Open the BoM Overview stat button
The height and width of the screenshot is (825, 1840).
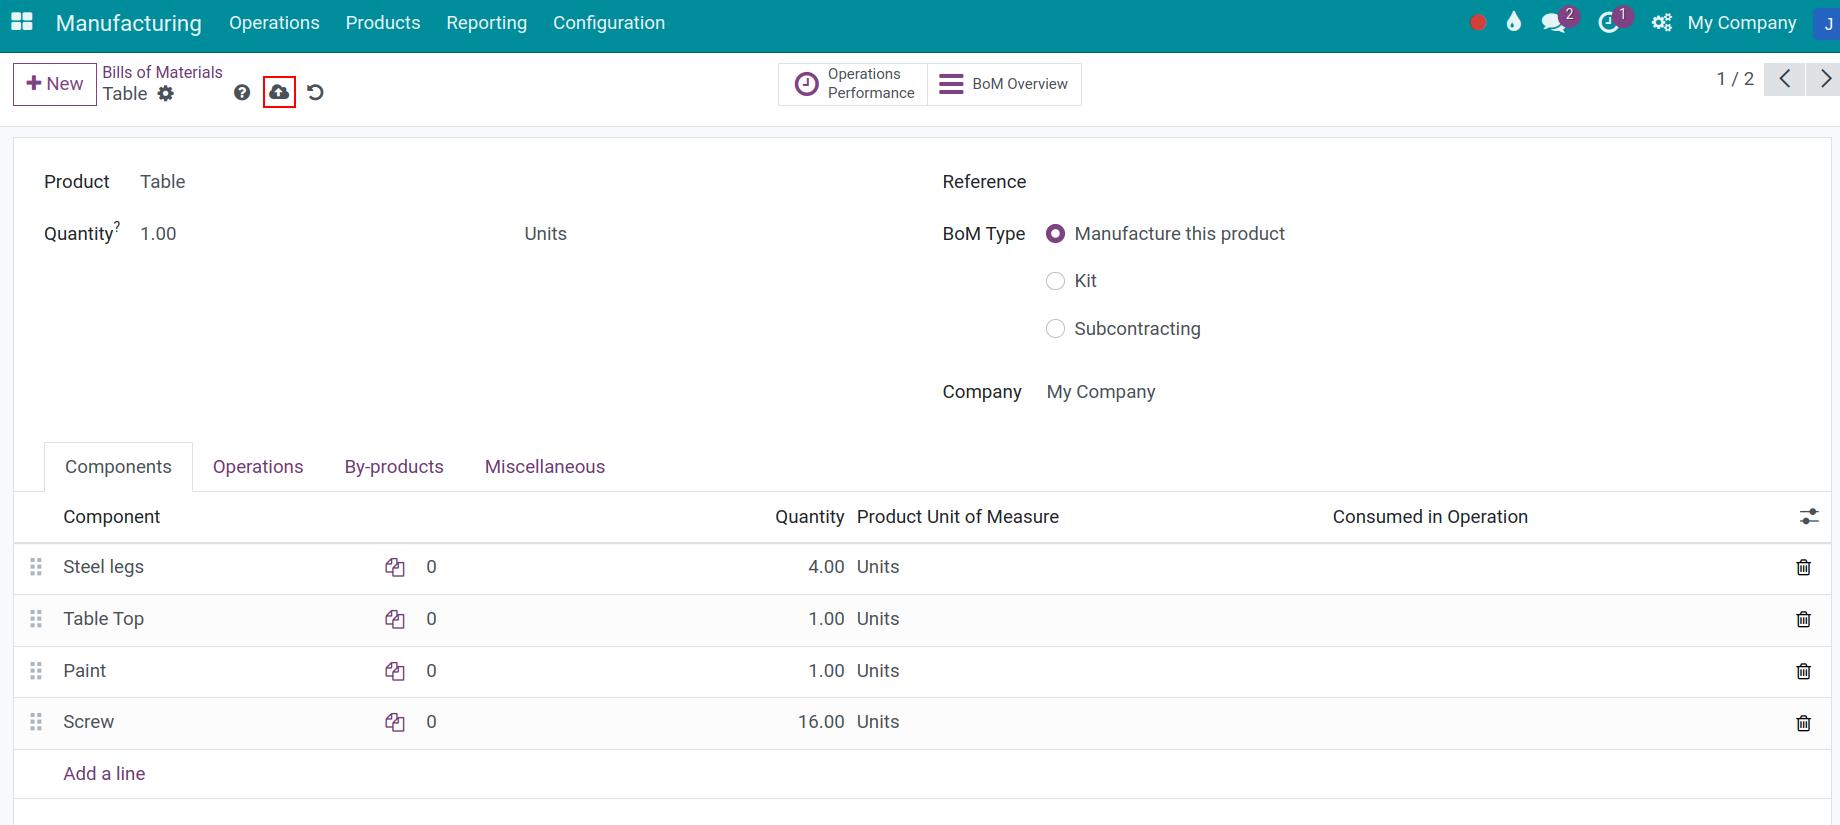click(x=1005, y=84)
